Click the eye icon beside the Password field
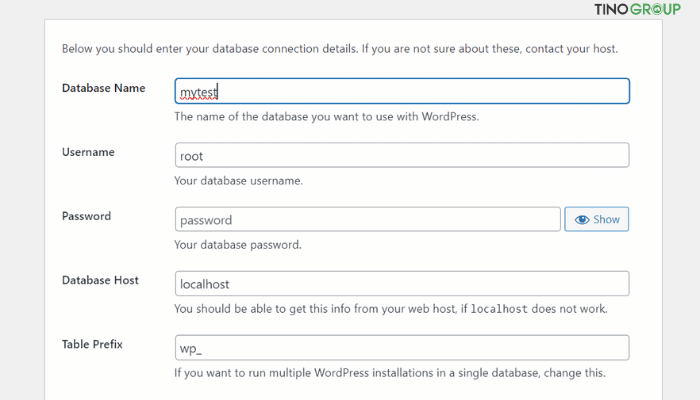Viewport: 700px width, 400px height. click(x=582, y=220)
